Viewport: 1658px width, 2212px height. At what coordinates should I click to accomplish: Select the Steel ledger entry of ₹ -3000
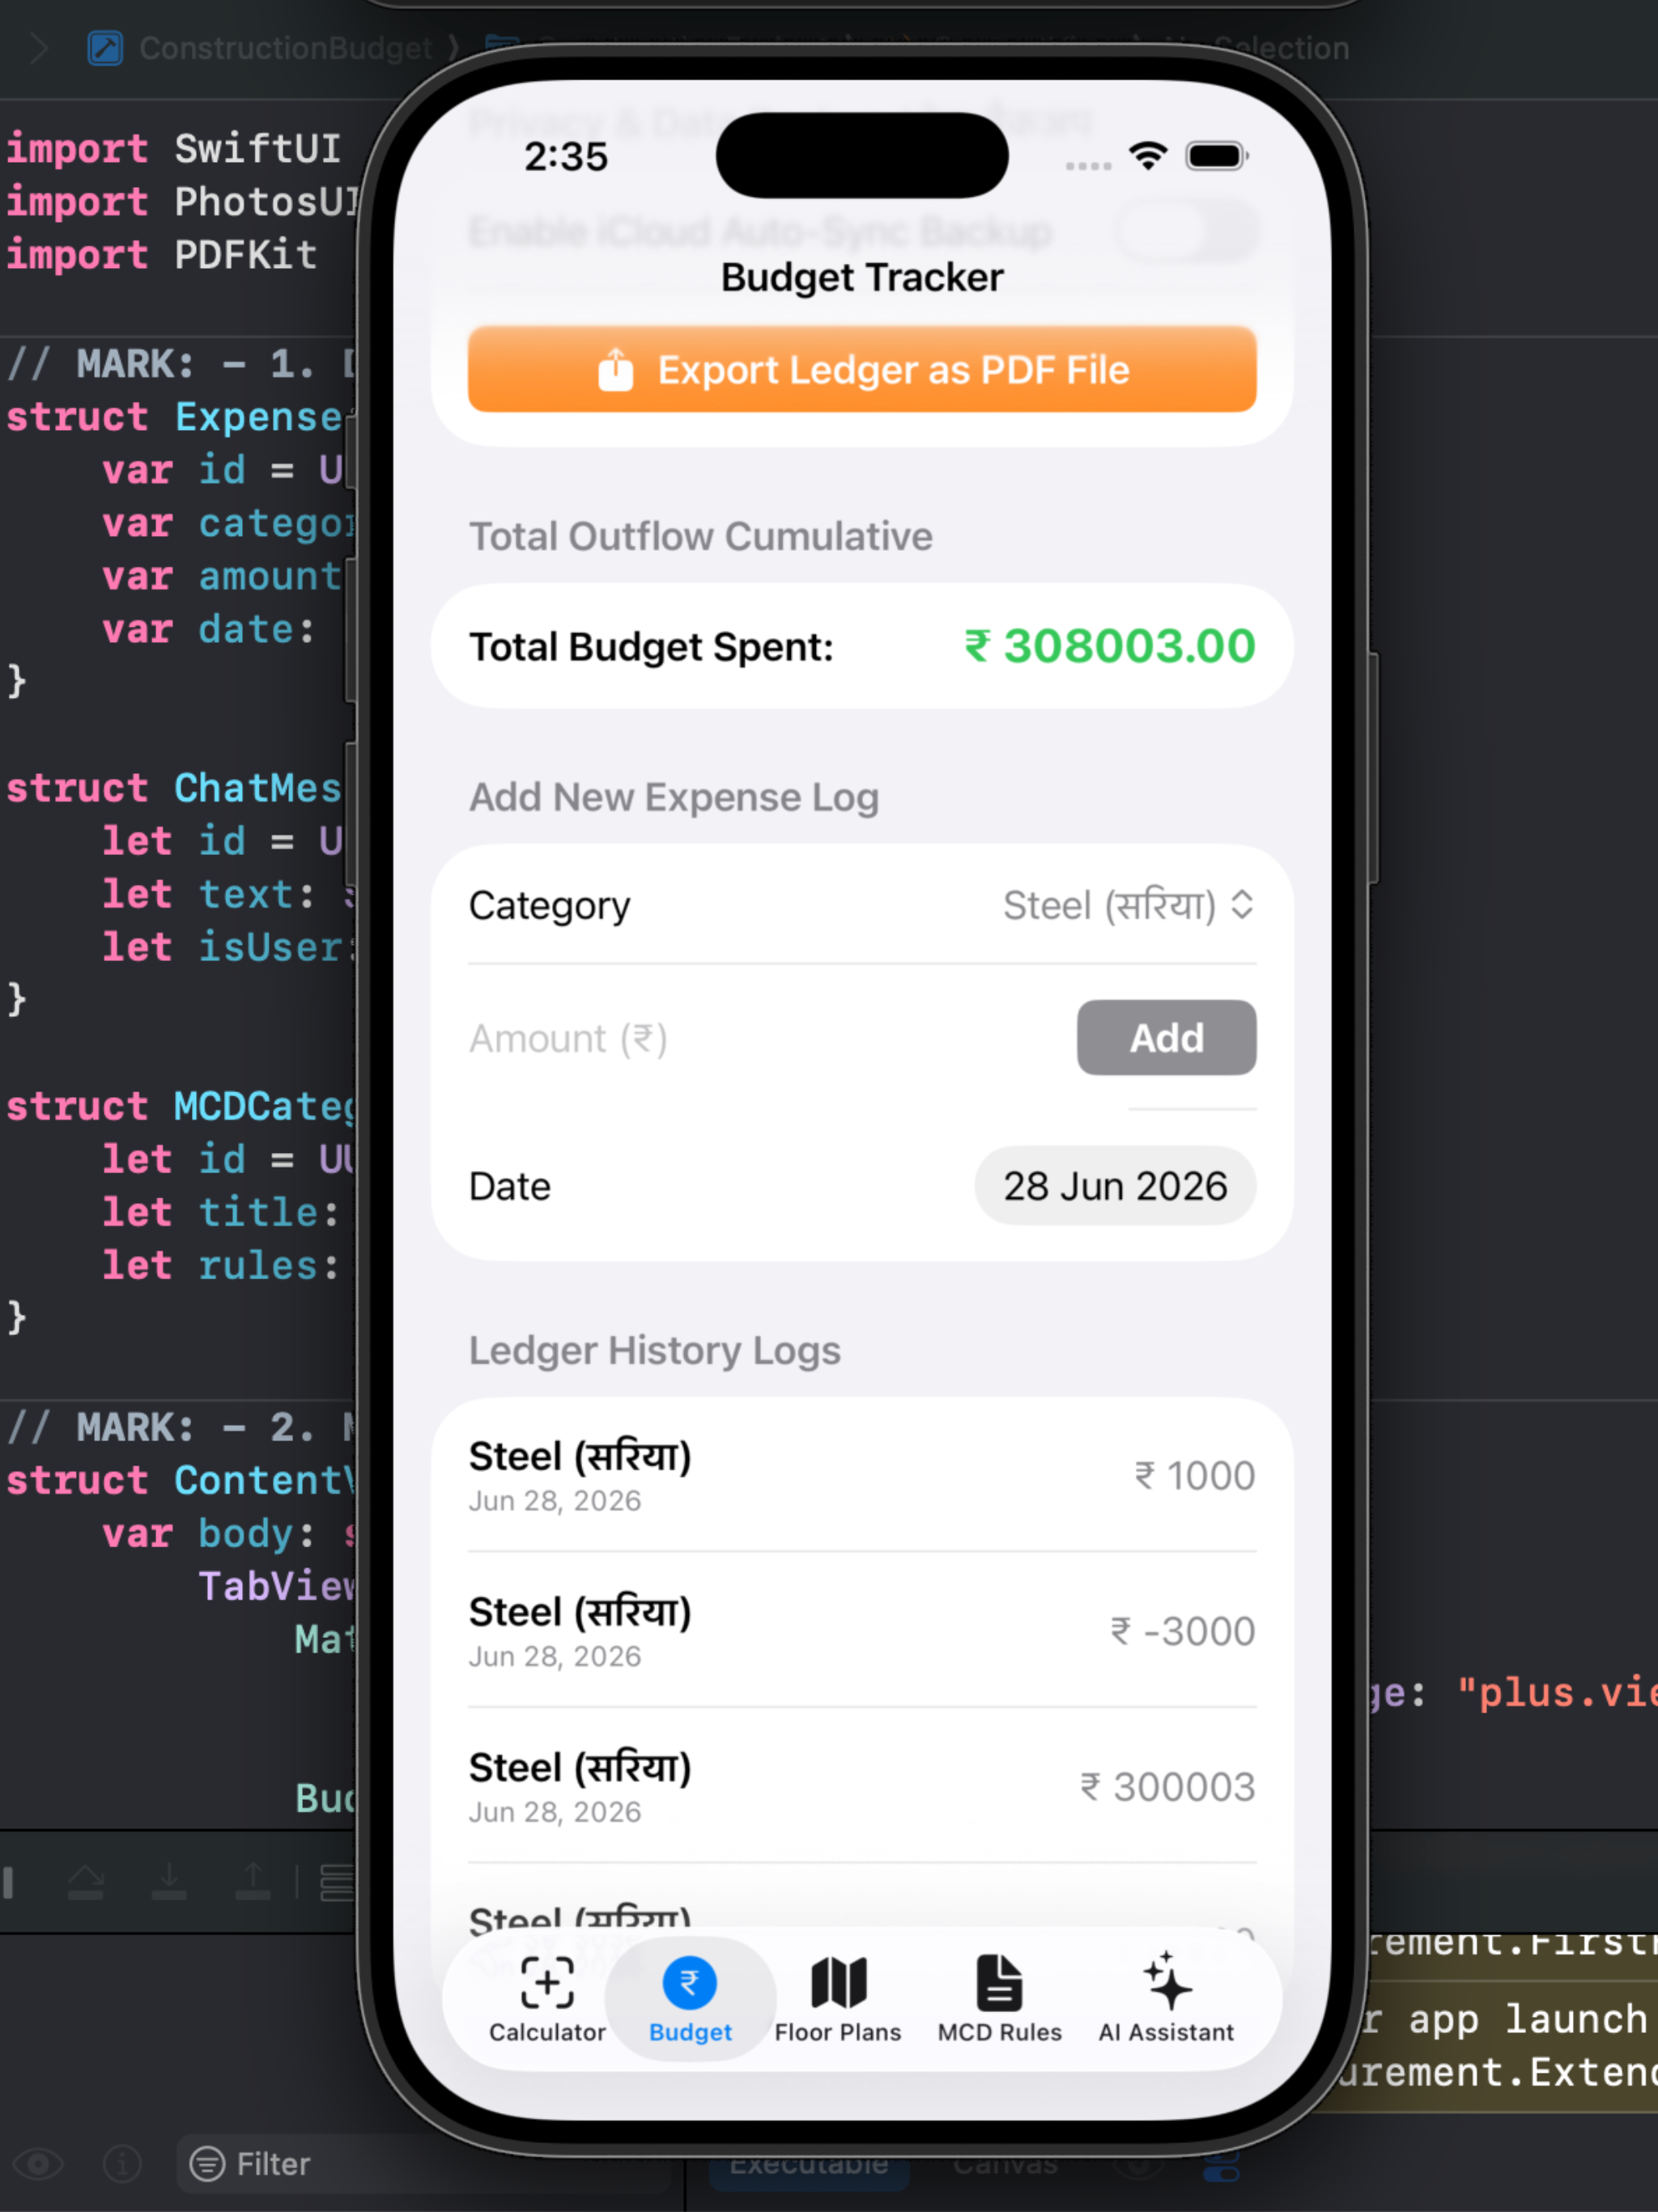point(862,1631)
